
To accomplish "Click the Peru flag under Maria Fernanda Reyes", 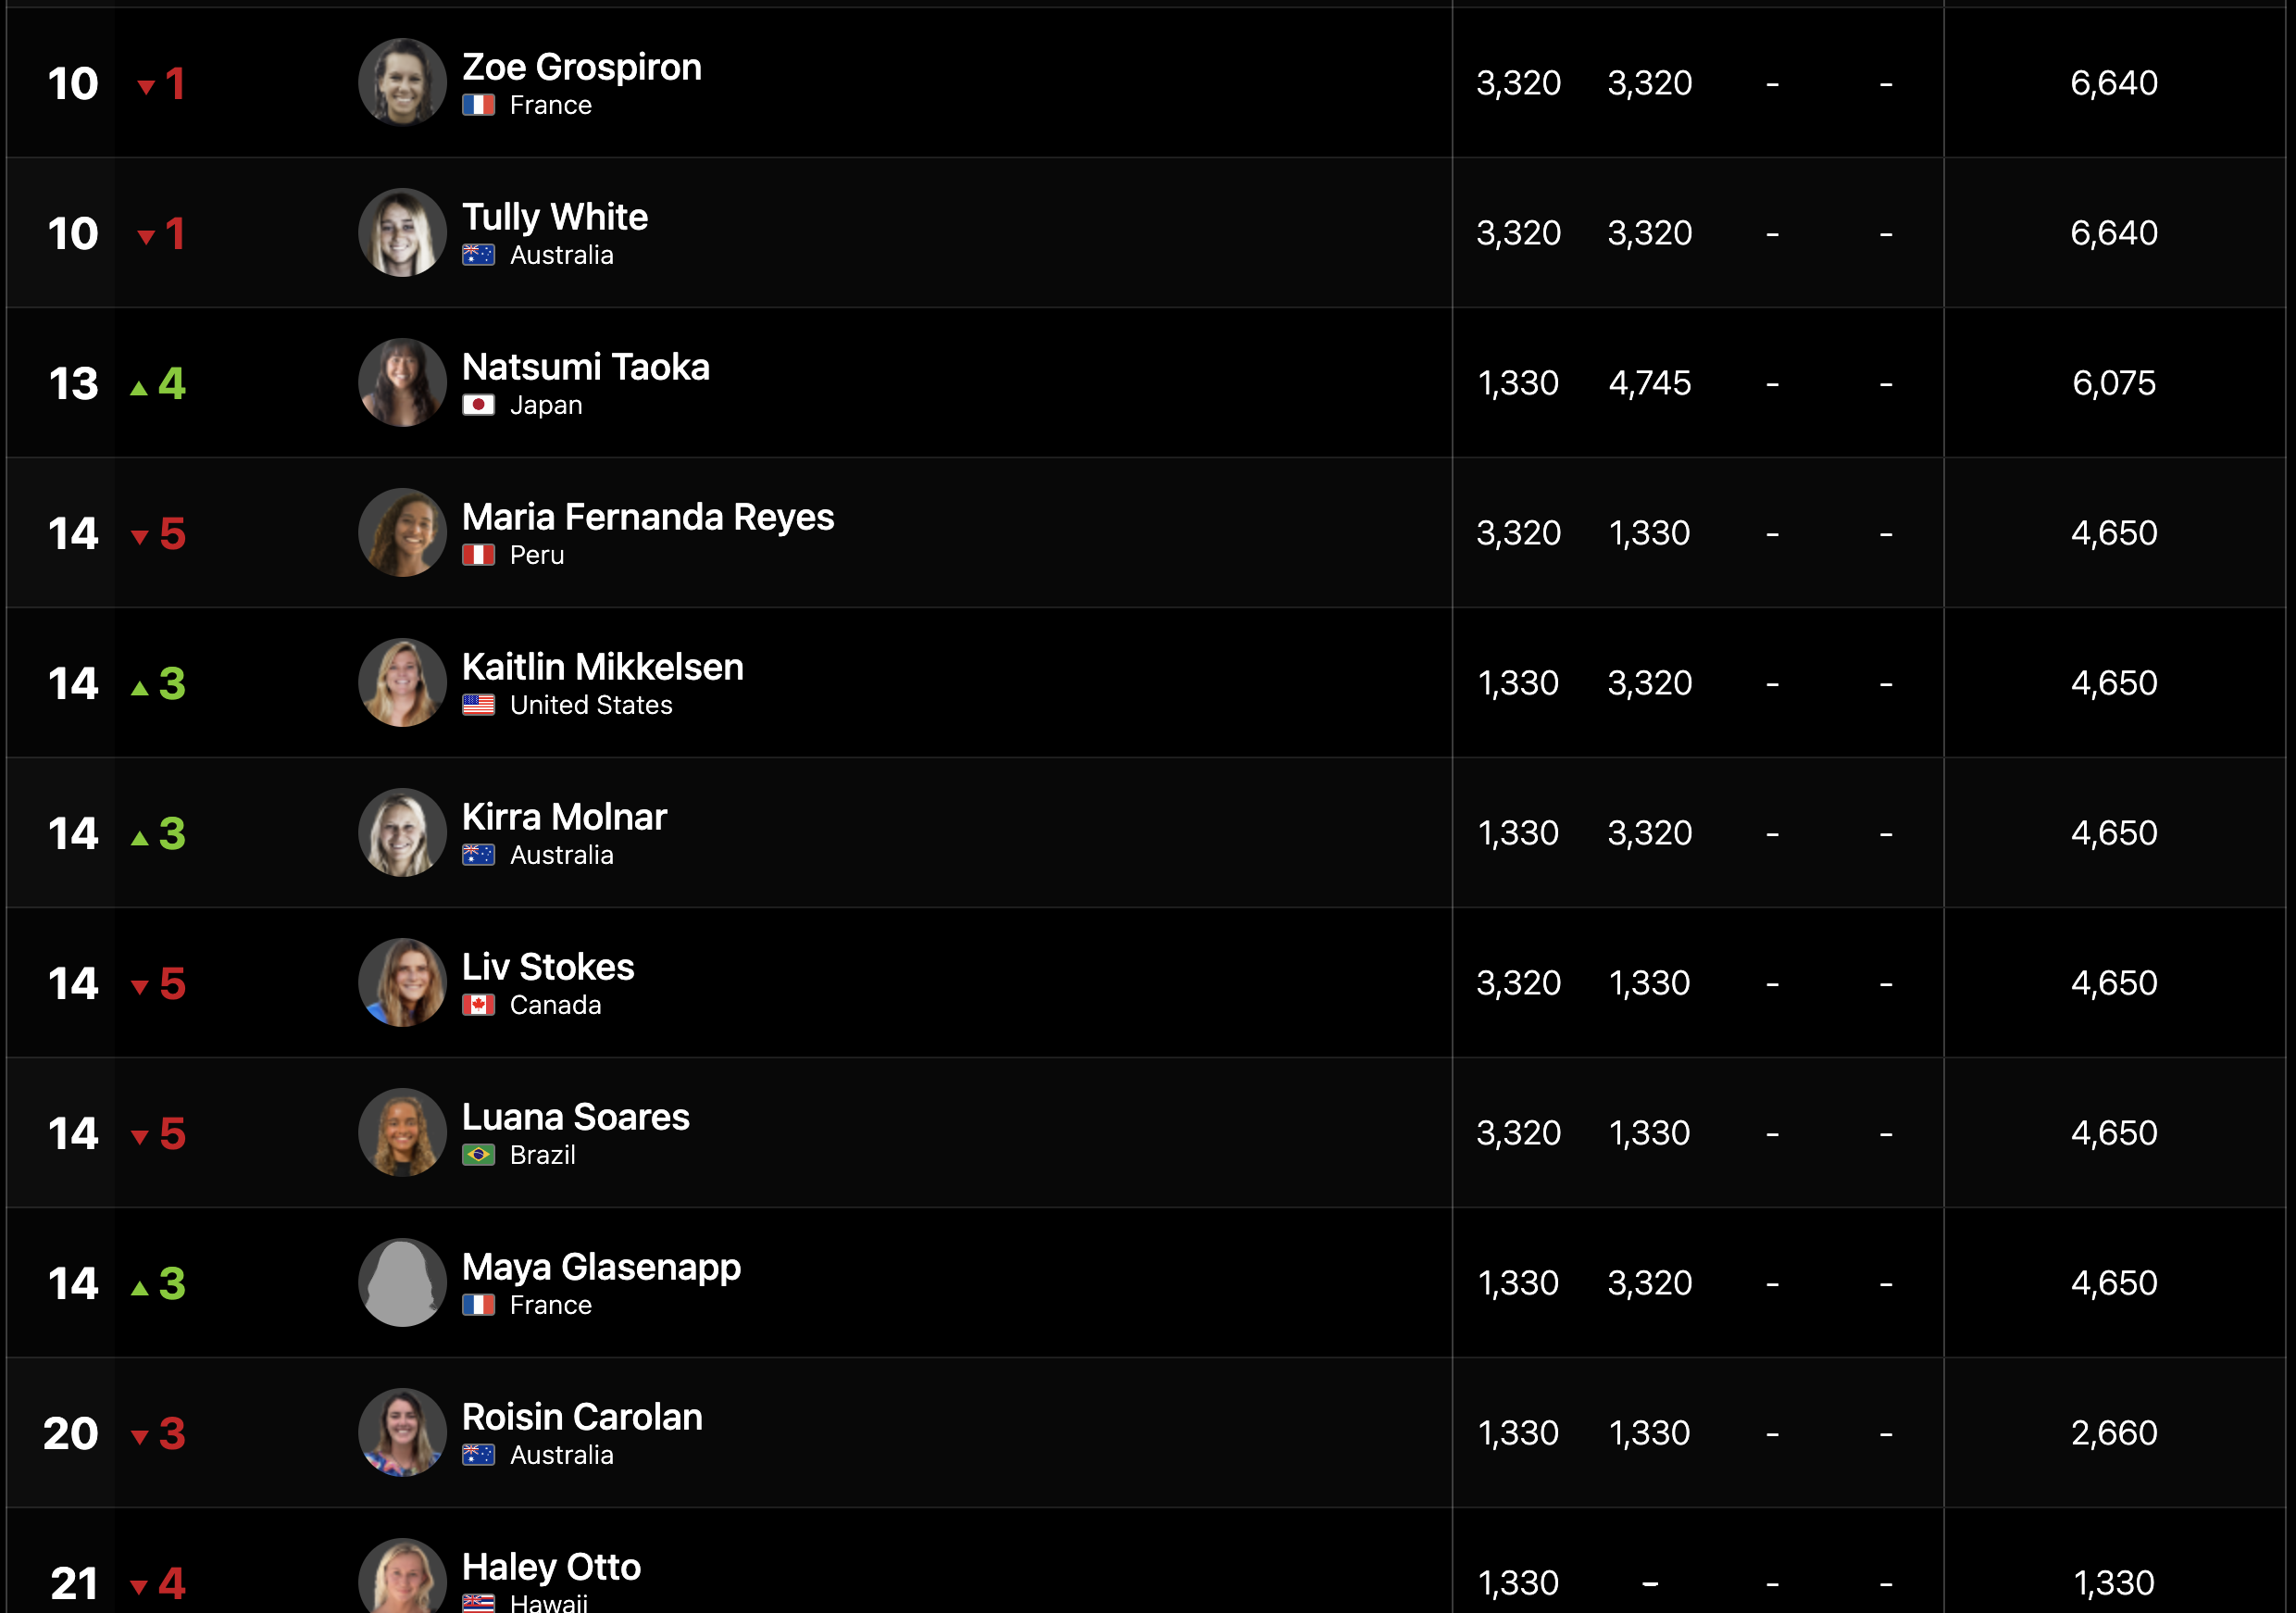I will [478, 555].
